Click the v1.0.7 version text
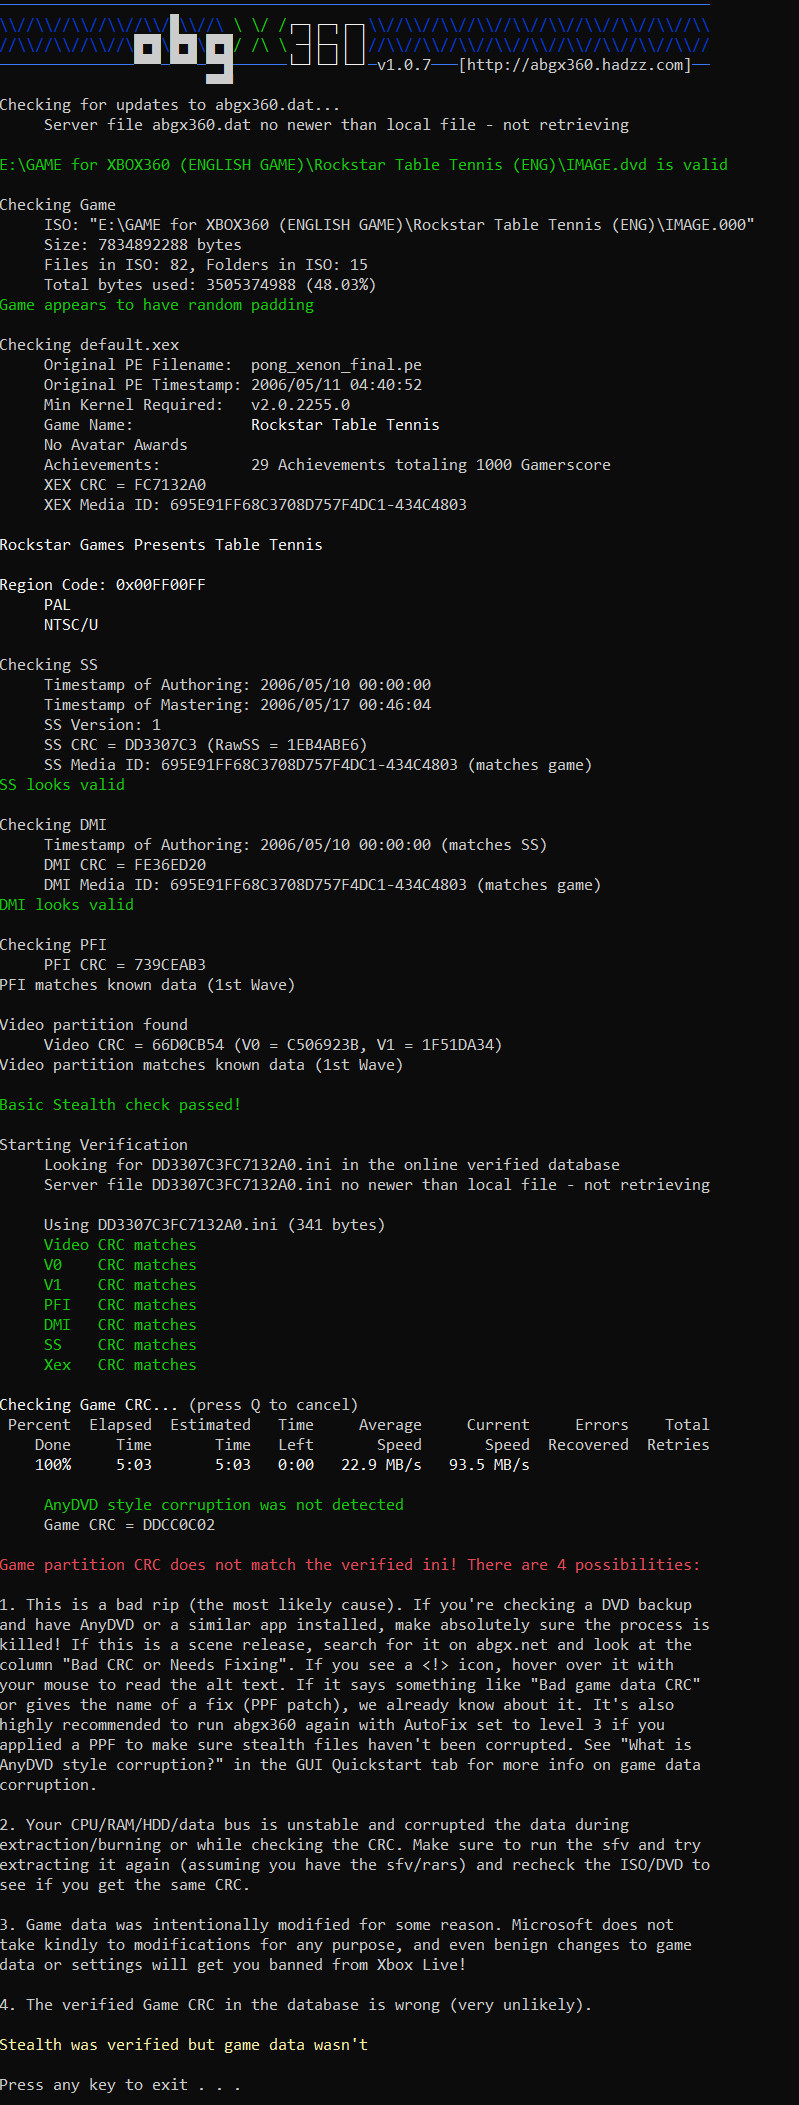Screen dimensions: 799x2105 coord(404,65)
